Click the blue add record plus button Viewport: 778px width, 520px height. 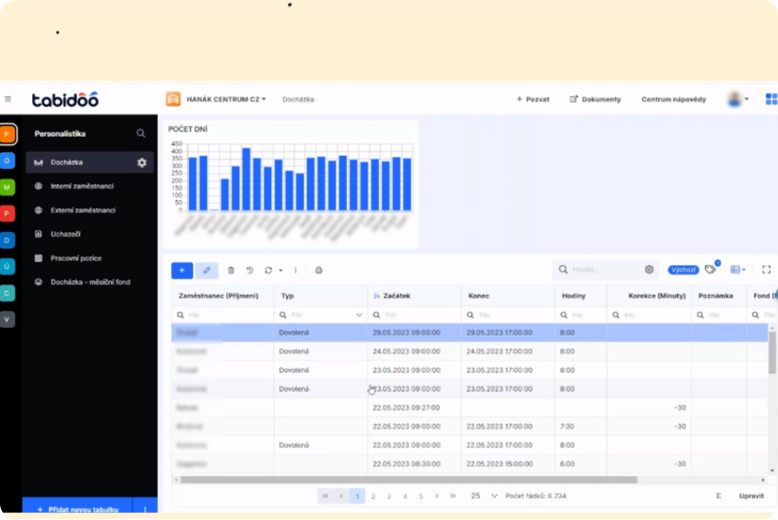tap(182, 270)
